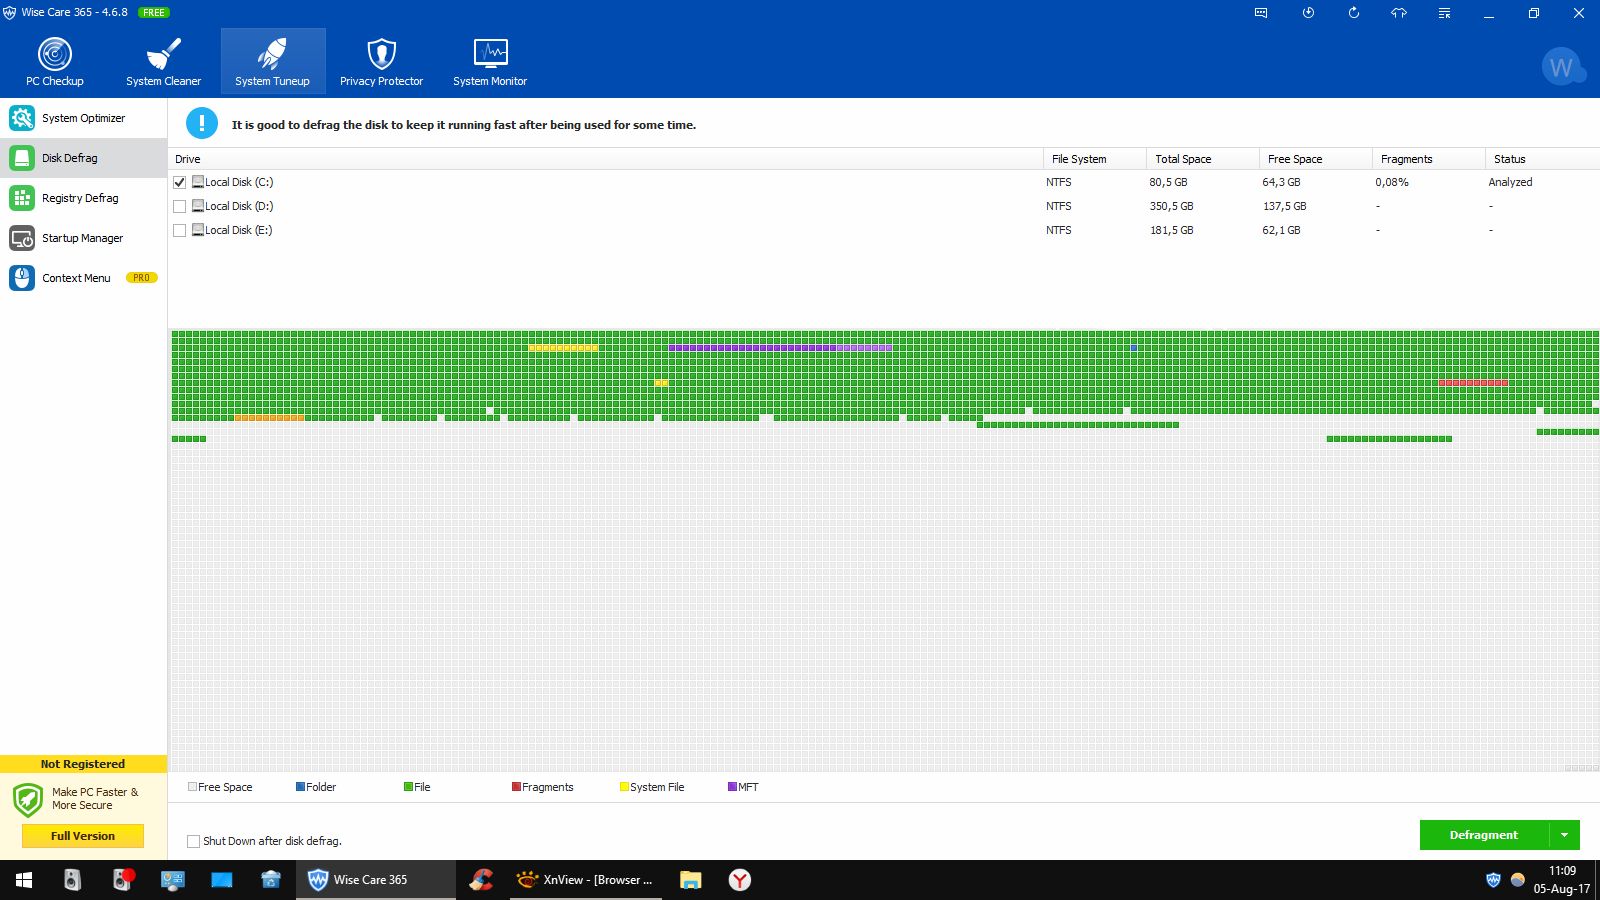Sort by the Fragments column header
This screenshot has width=1600, height=900.
coord(1429,159)
